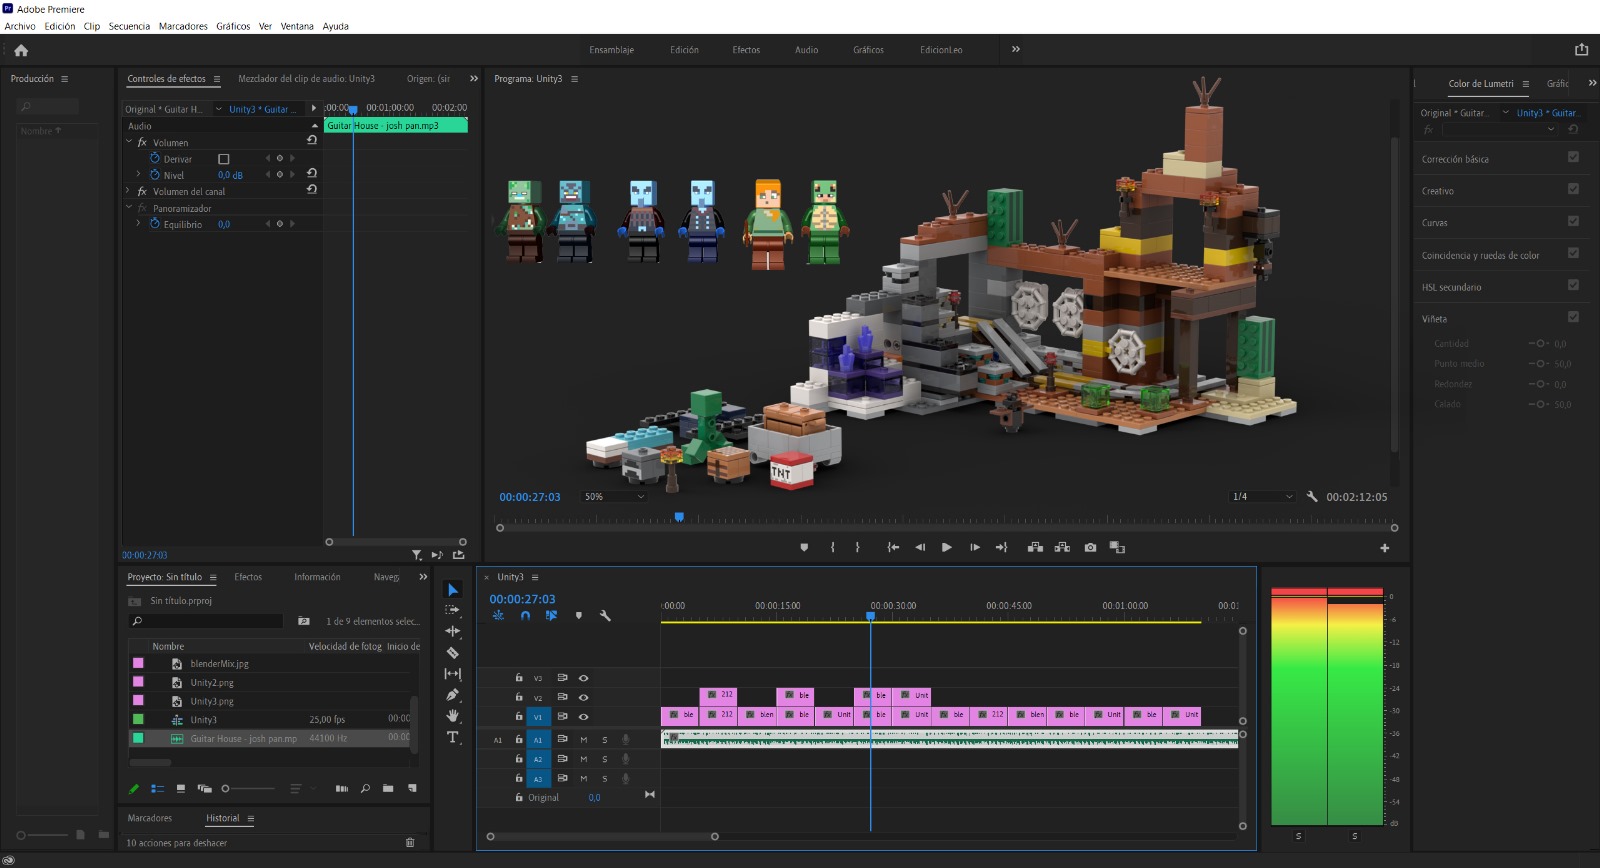Toggle Linked Selection in timeline
1600x868 pixels.
pos(551,616)
